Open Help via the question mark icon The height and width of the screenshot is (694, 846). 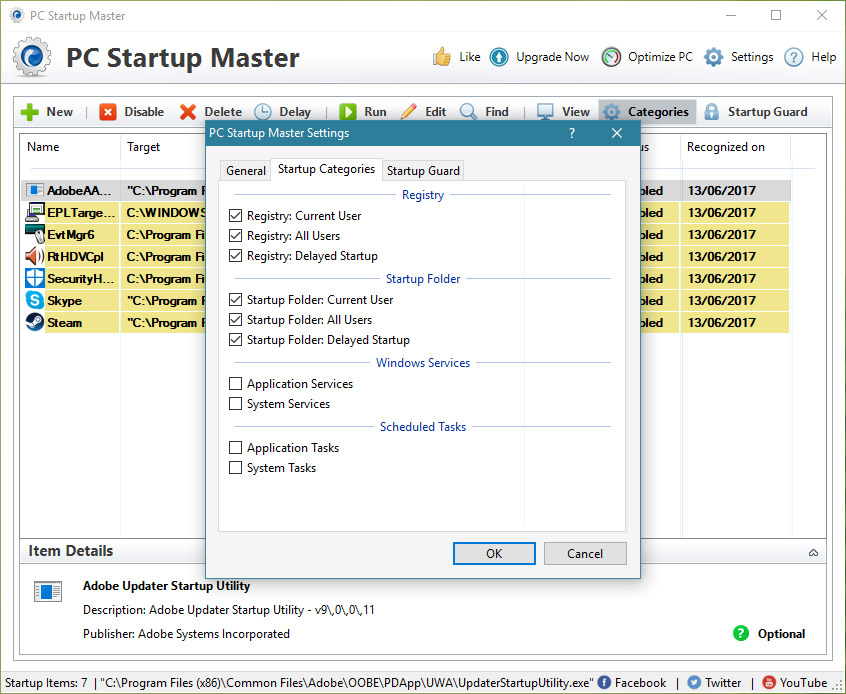(x=794, y=57)
